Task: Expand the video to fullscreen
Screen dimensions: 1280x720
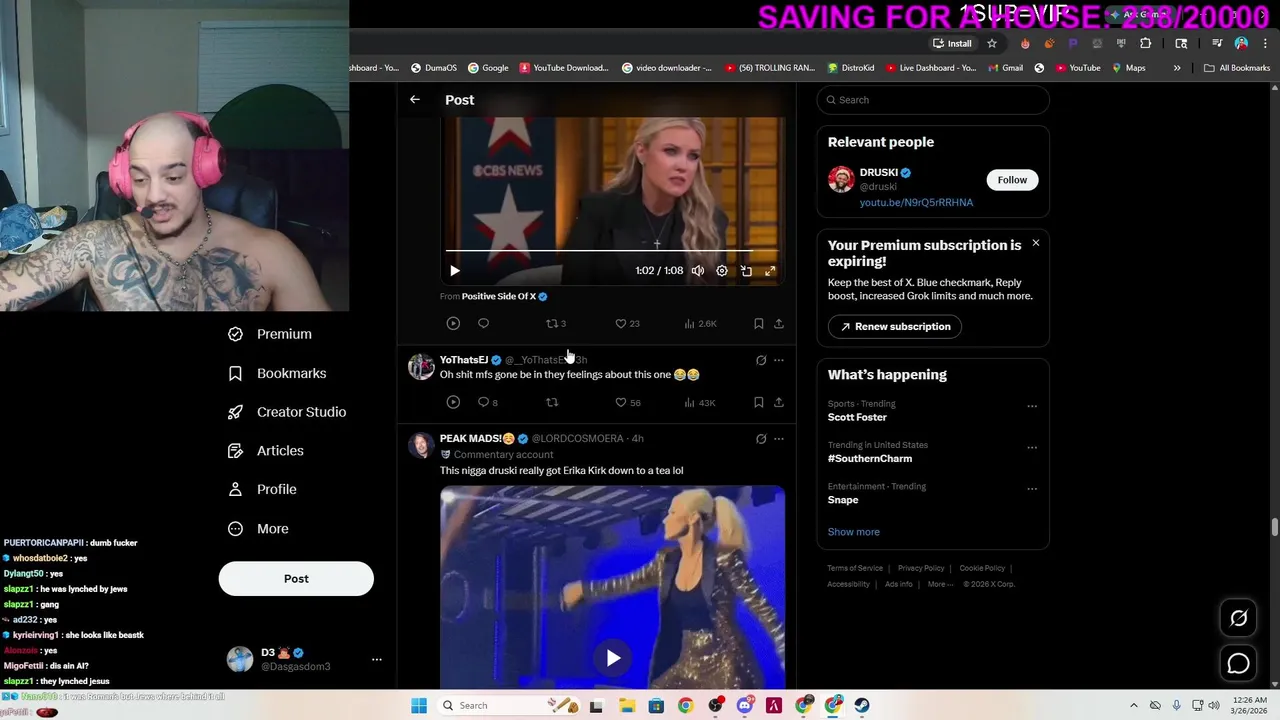Action: coord(770,271)
